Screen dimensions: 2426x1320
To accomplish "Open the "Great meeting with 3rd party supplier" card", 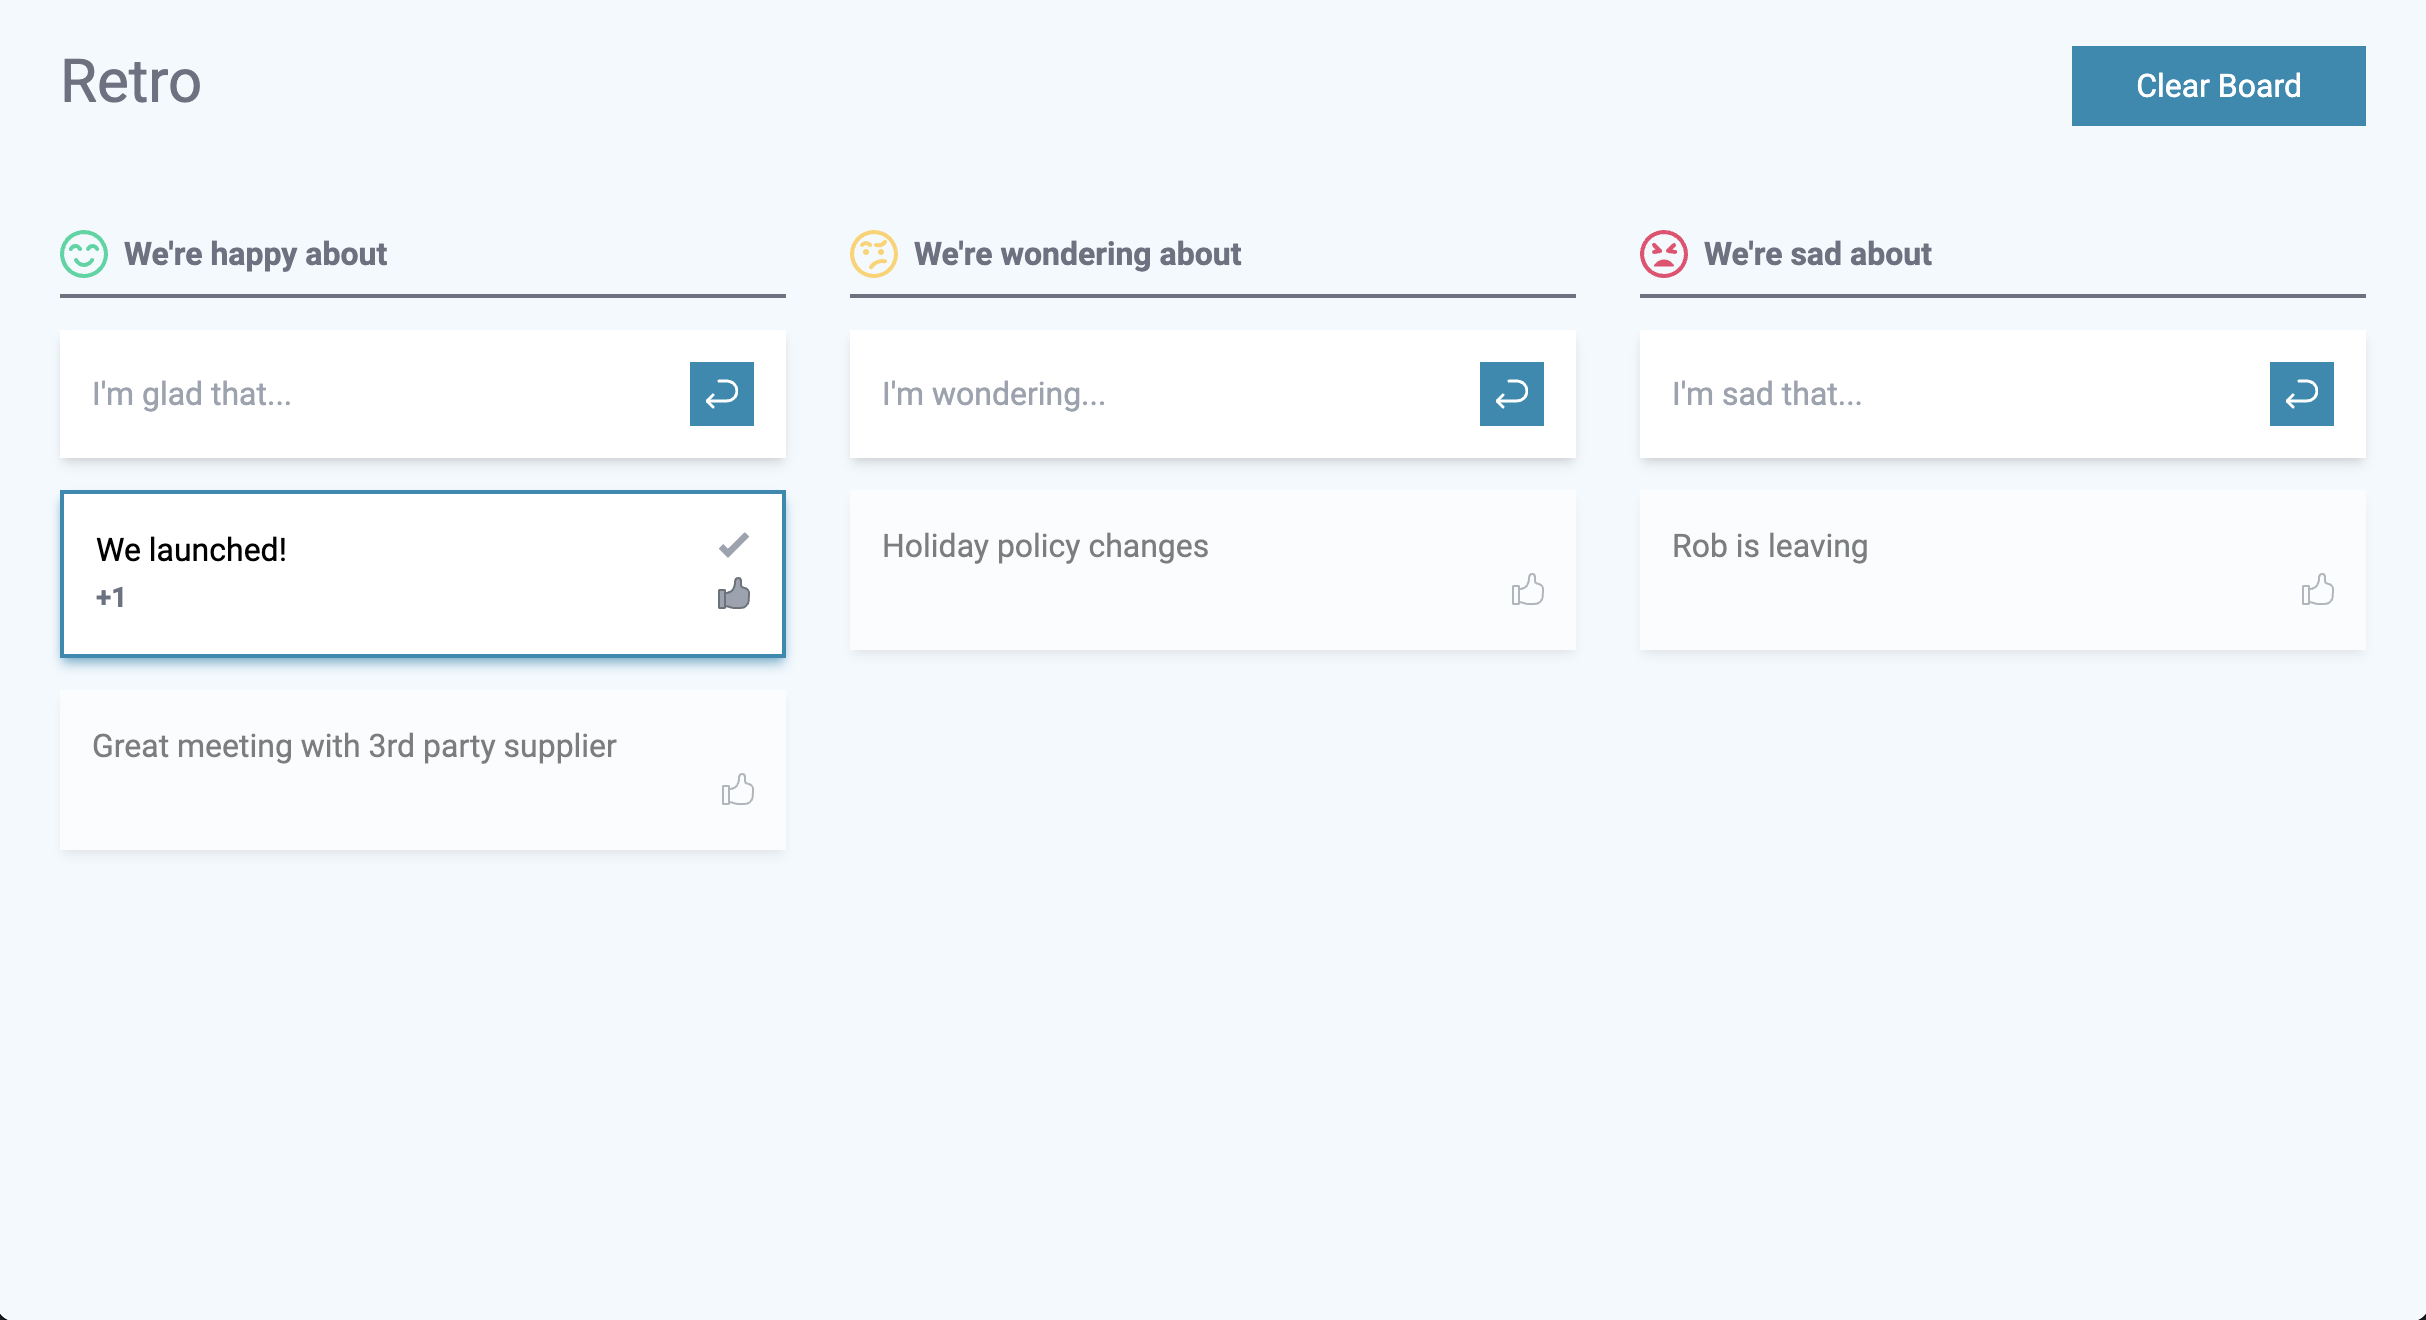I will point(354,746).
